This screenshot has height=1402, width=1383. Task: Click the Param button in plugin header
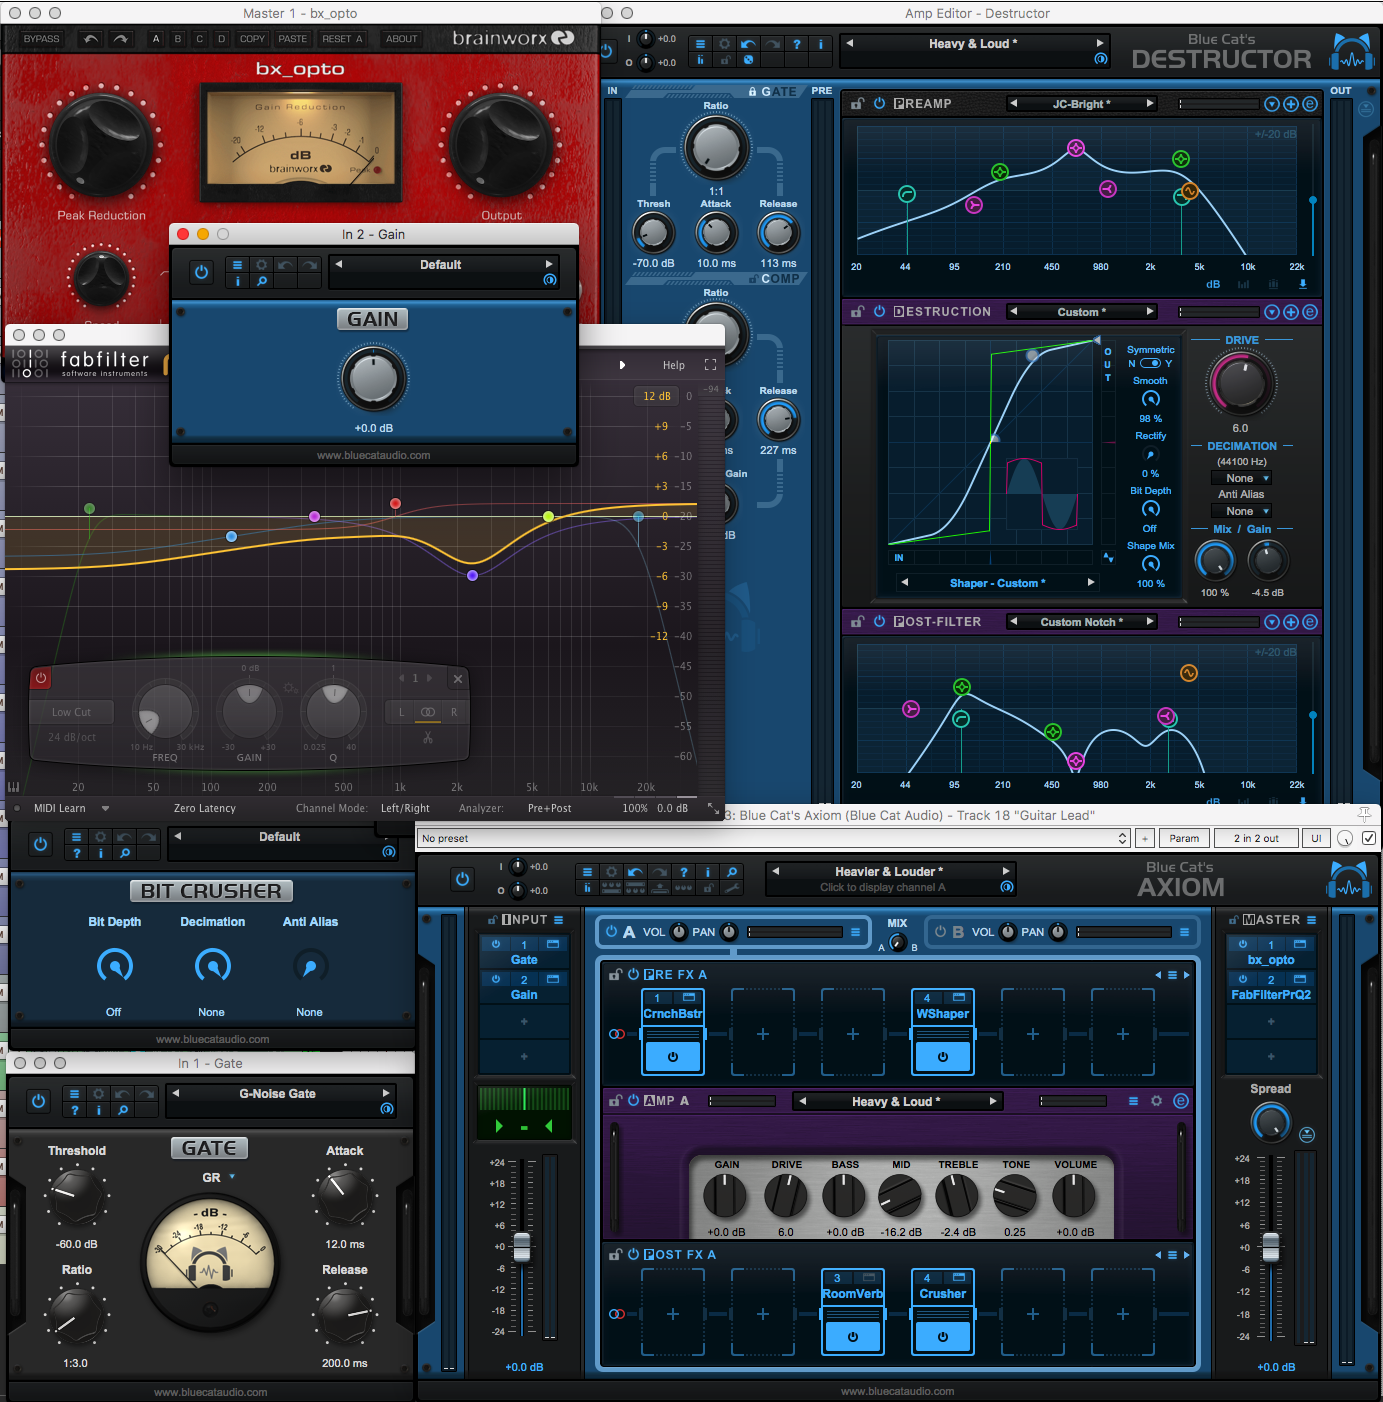tap(1184, 838)
